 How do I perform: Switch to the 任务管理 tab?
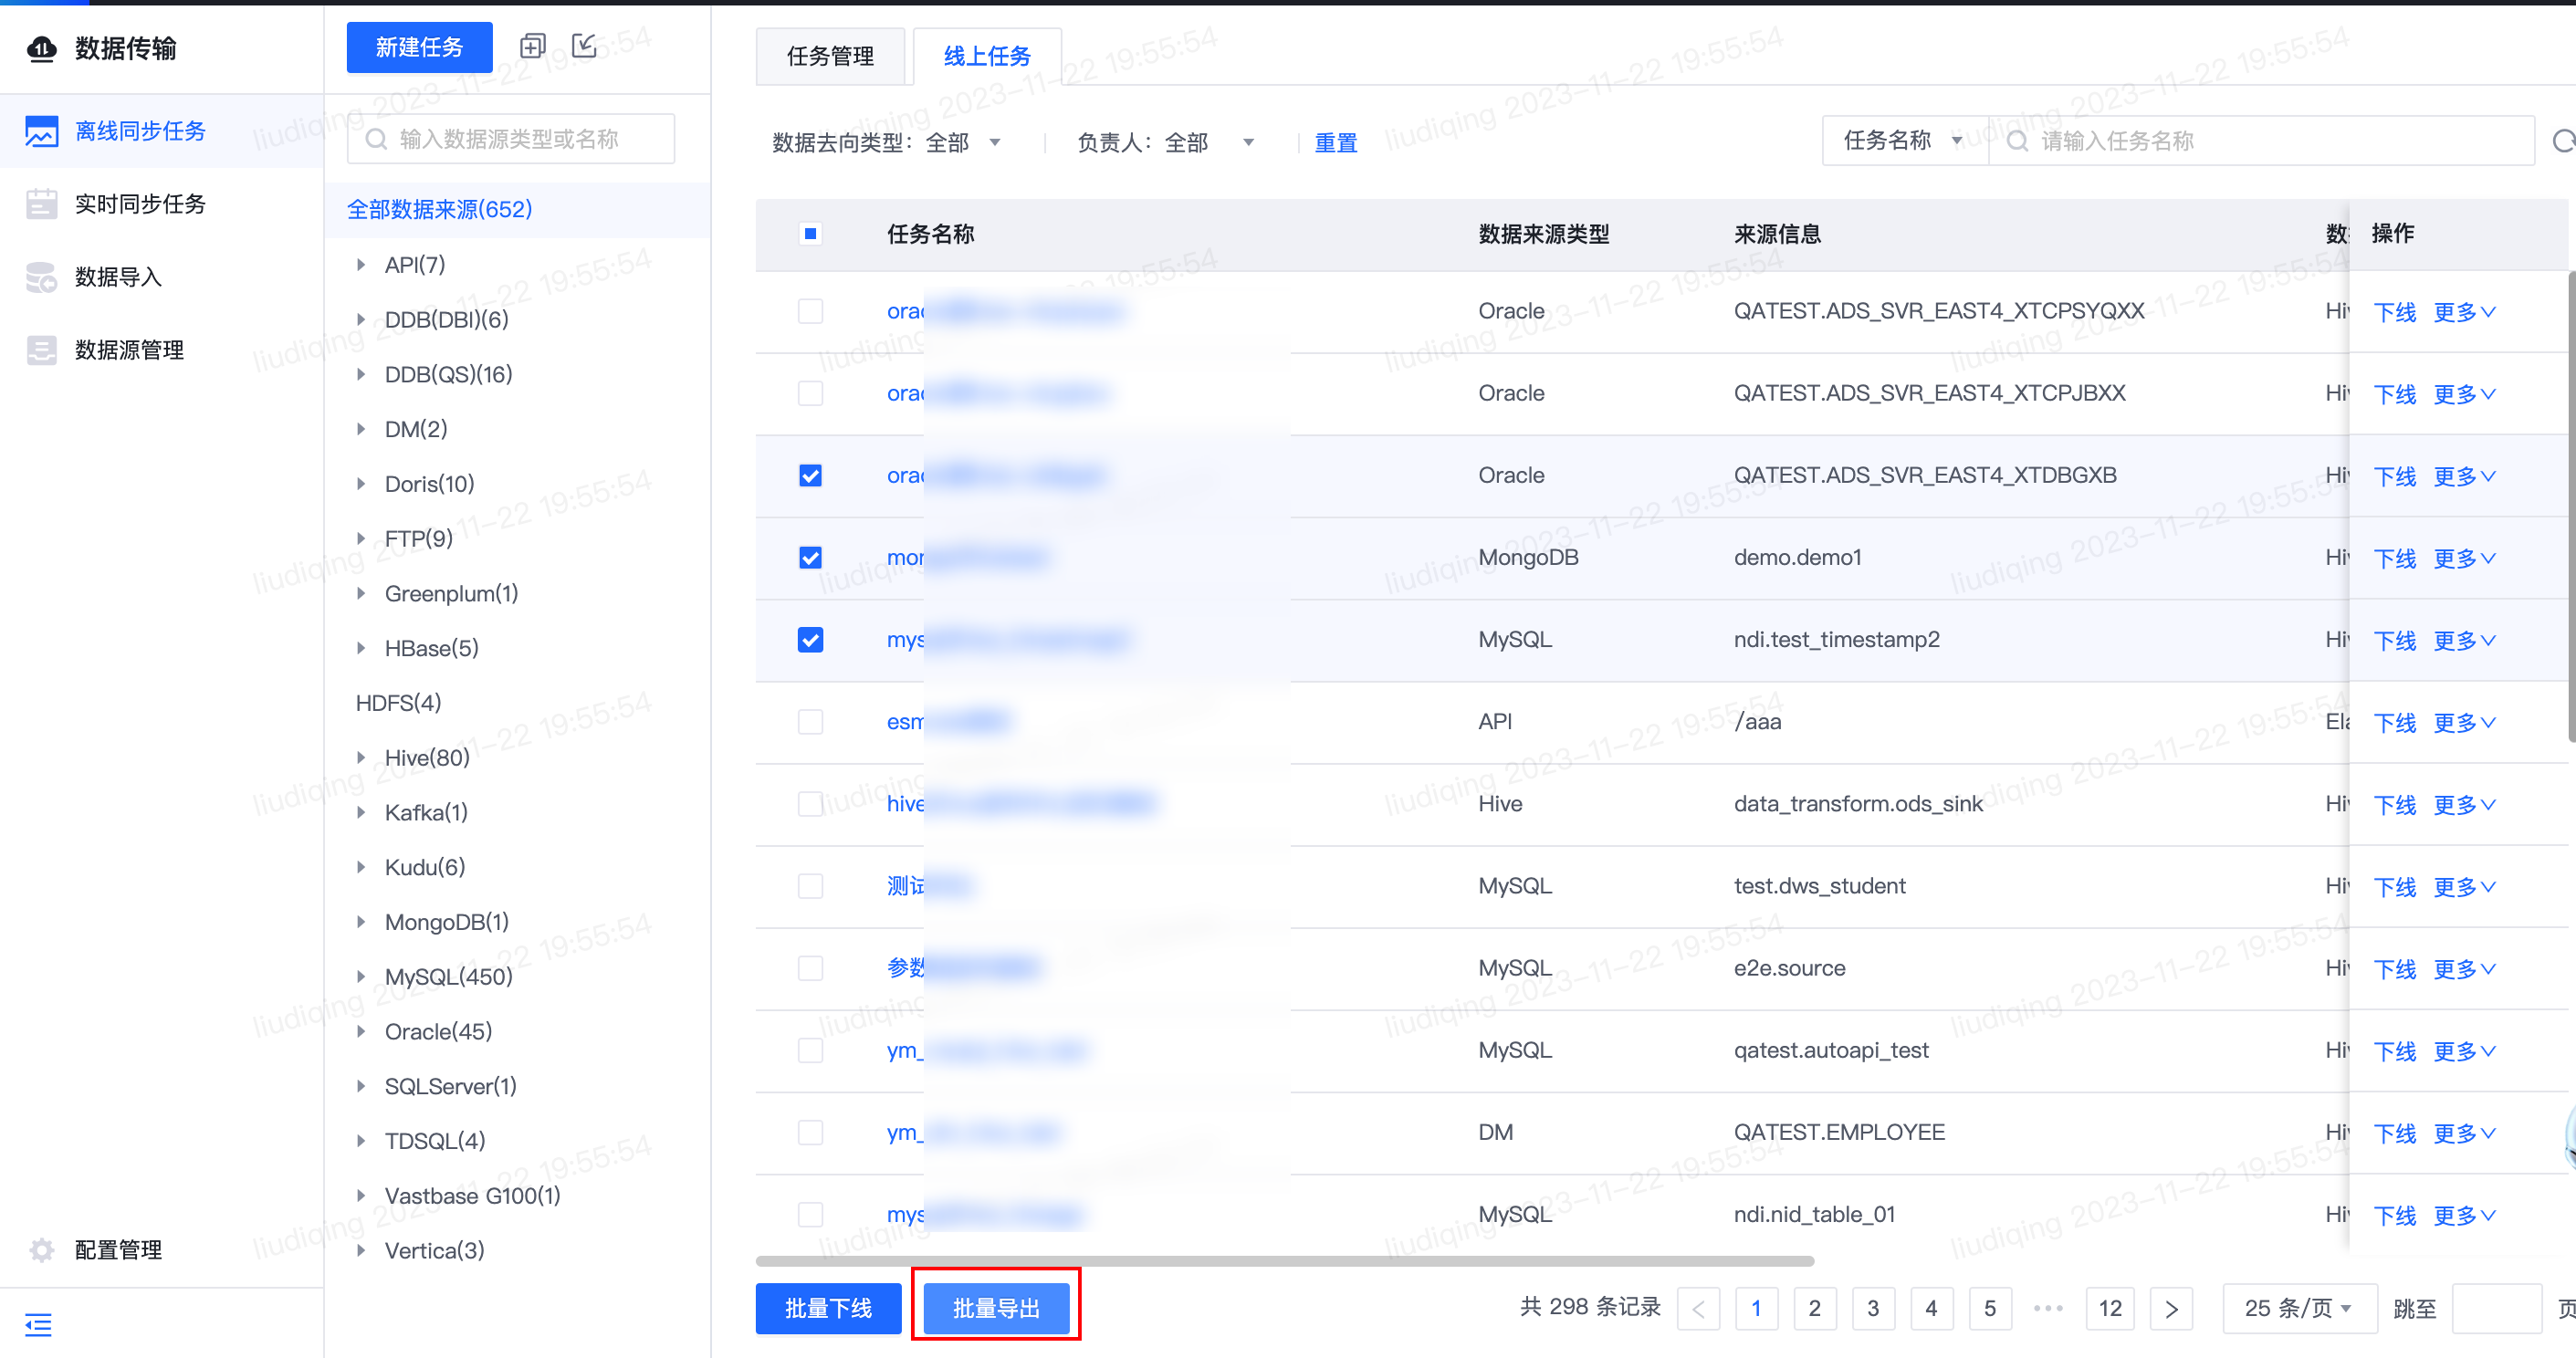(x=830, y=56)
